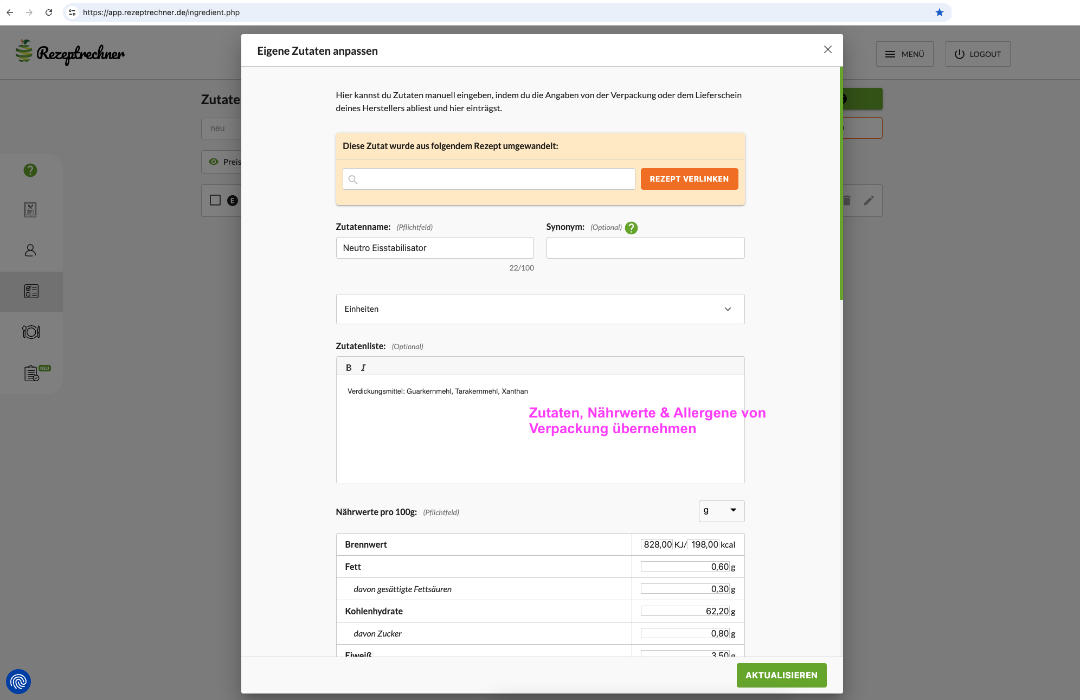
Task: Open the plate and cutlery sidebar icon
Action: tap(30, 331)
